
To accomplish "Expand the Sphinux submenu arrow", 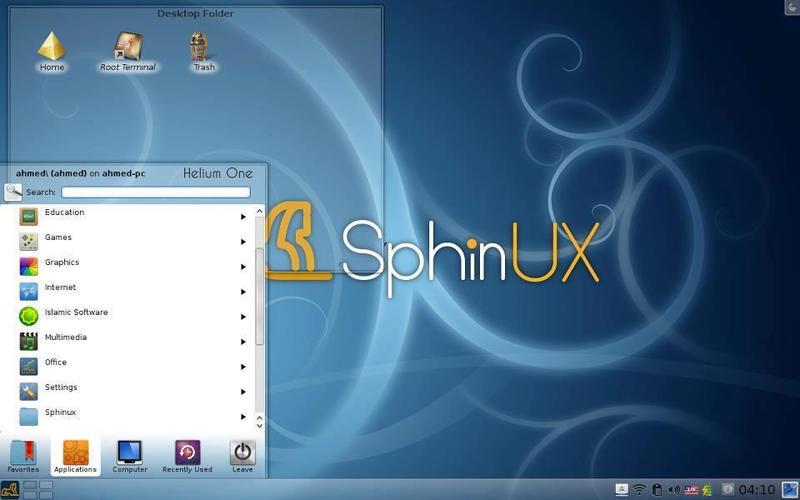I will point(243,417).
